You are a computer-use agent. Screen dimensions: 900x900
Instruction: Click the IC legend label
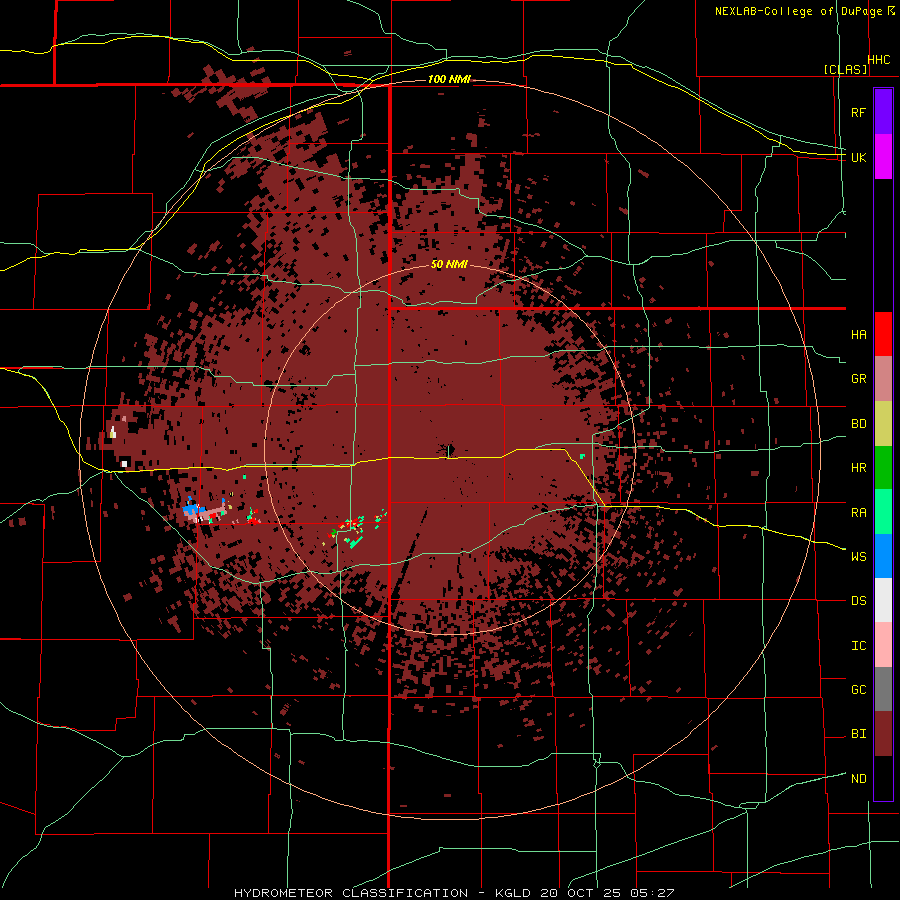pyautogui.click(x=858, y=645)
